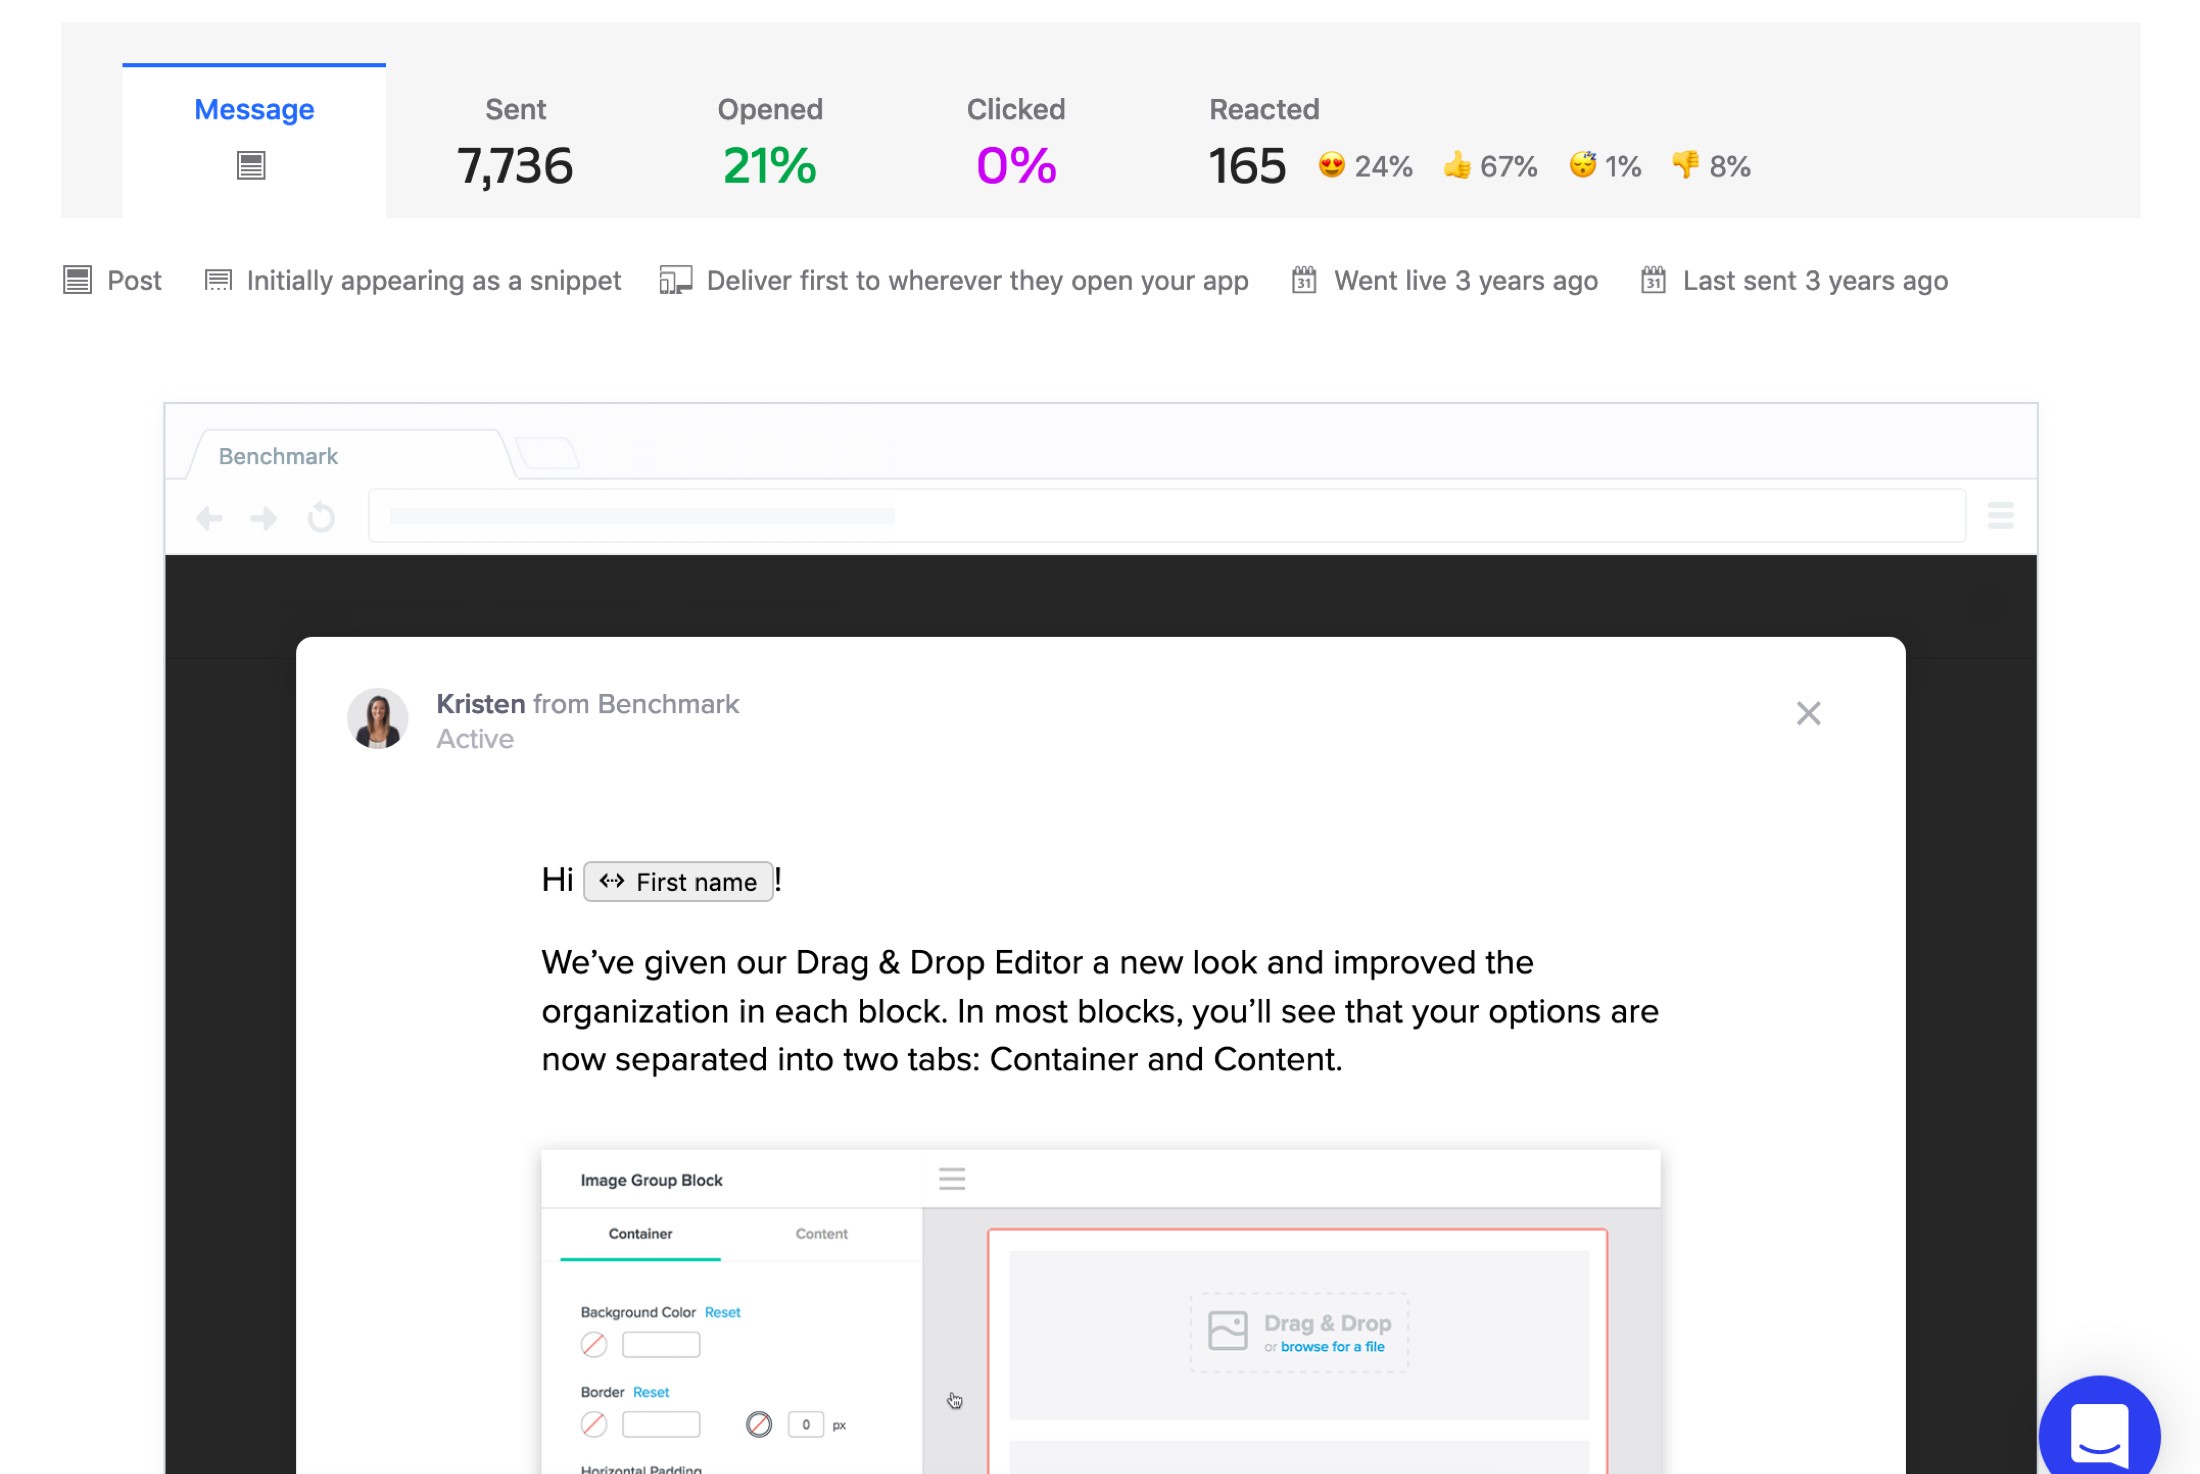
Task: Select the Benchmark browser tab in preview
Action: tap(350, 456)
